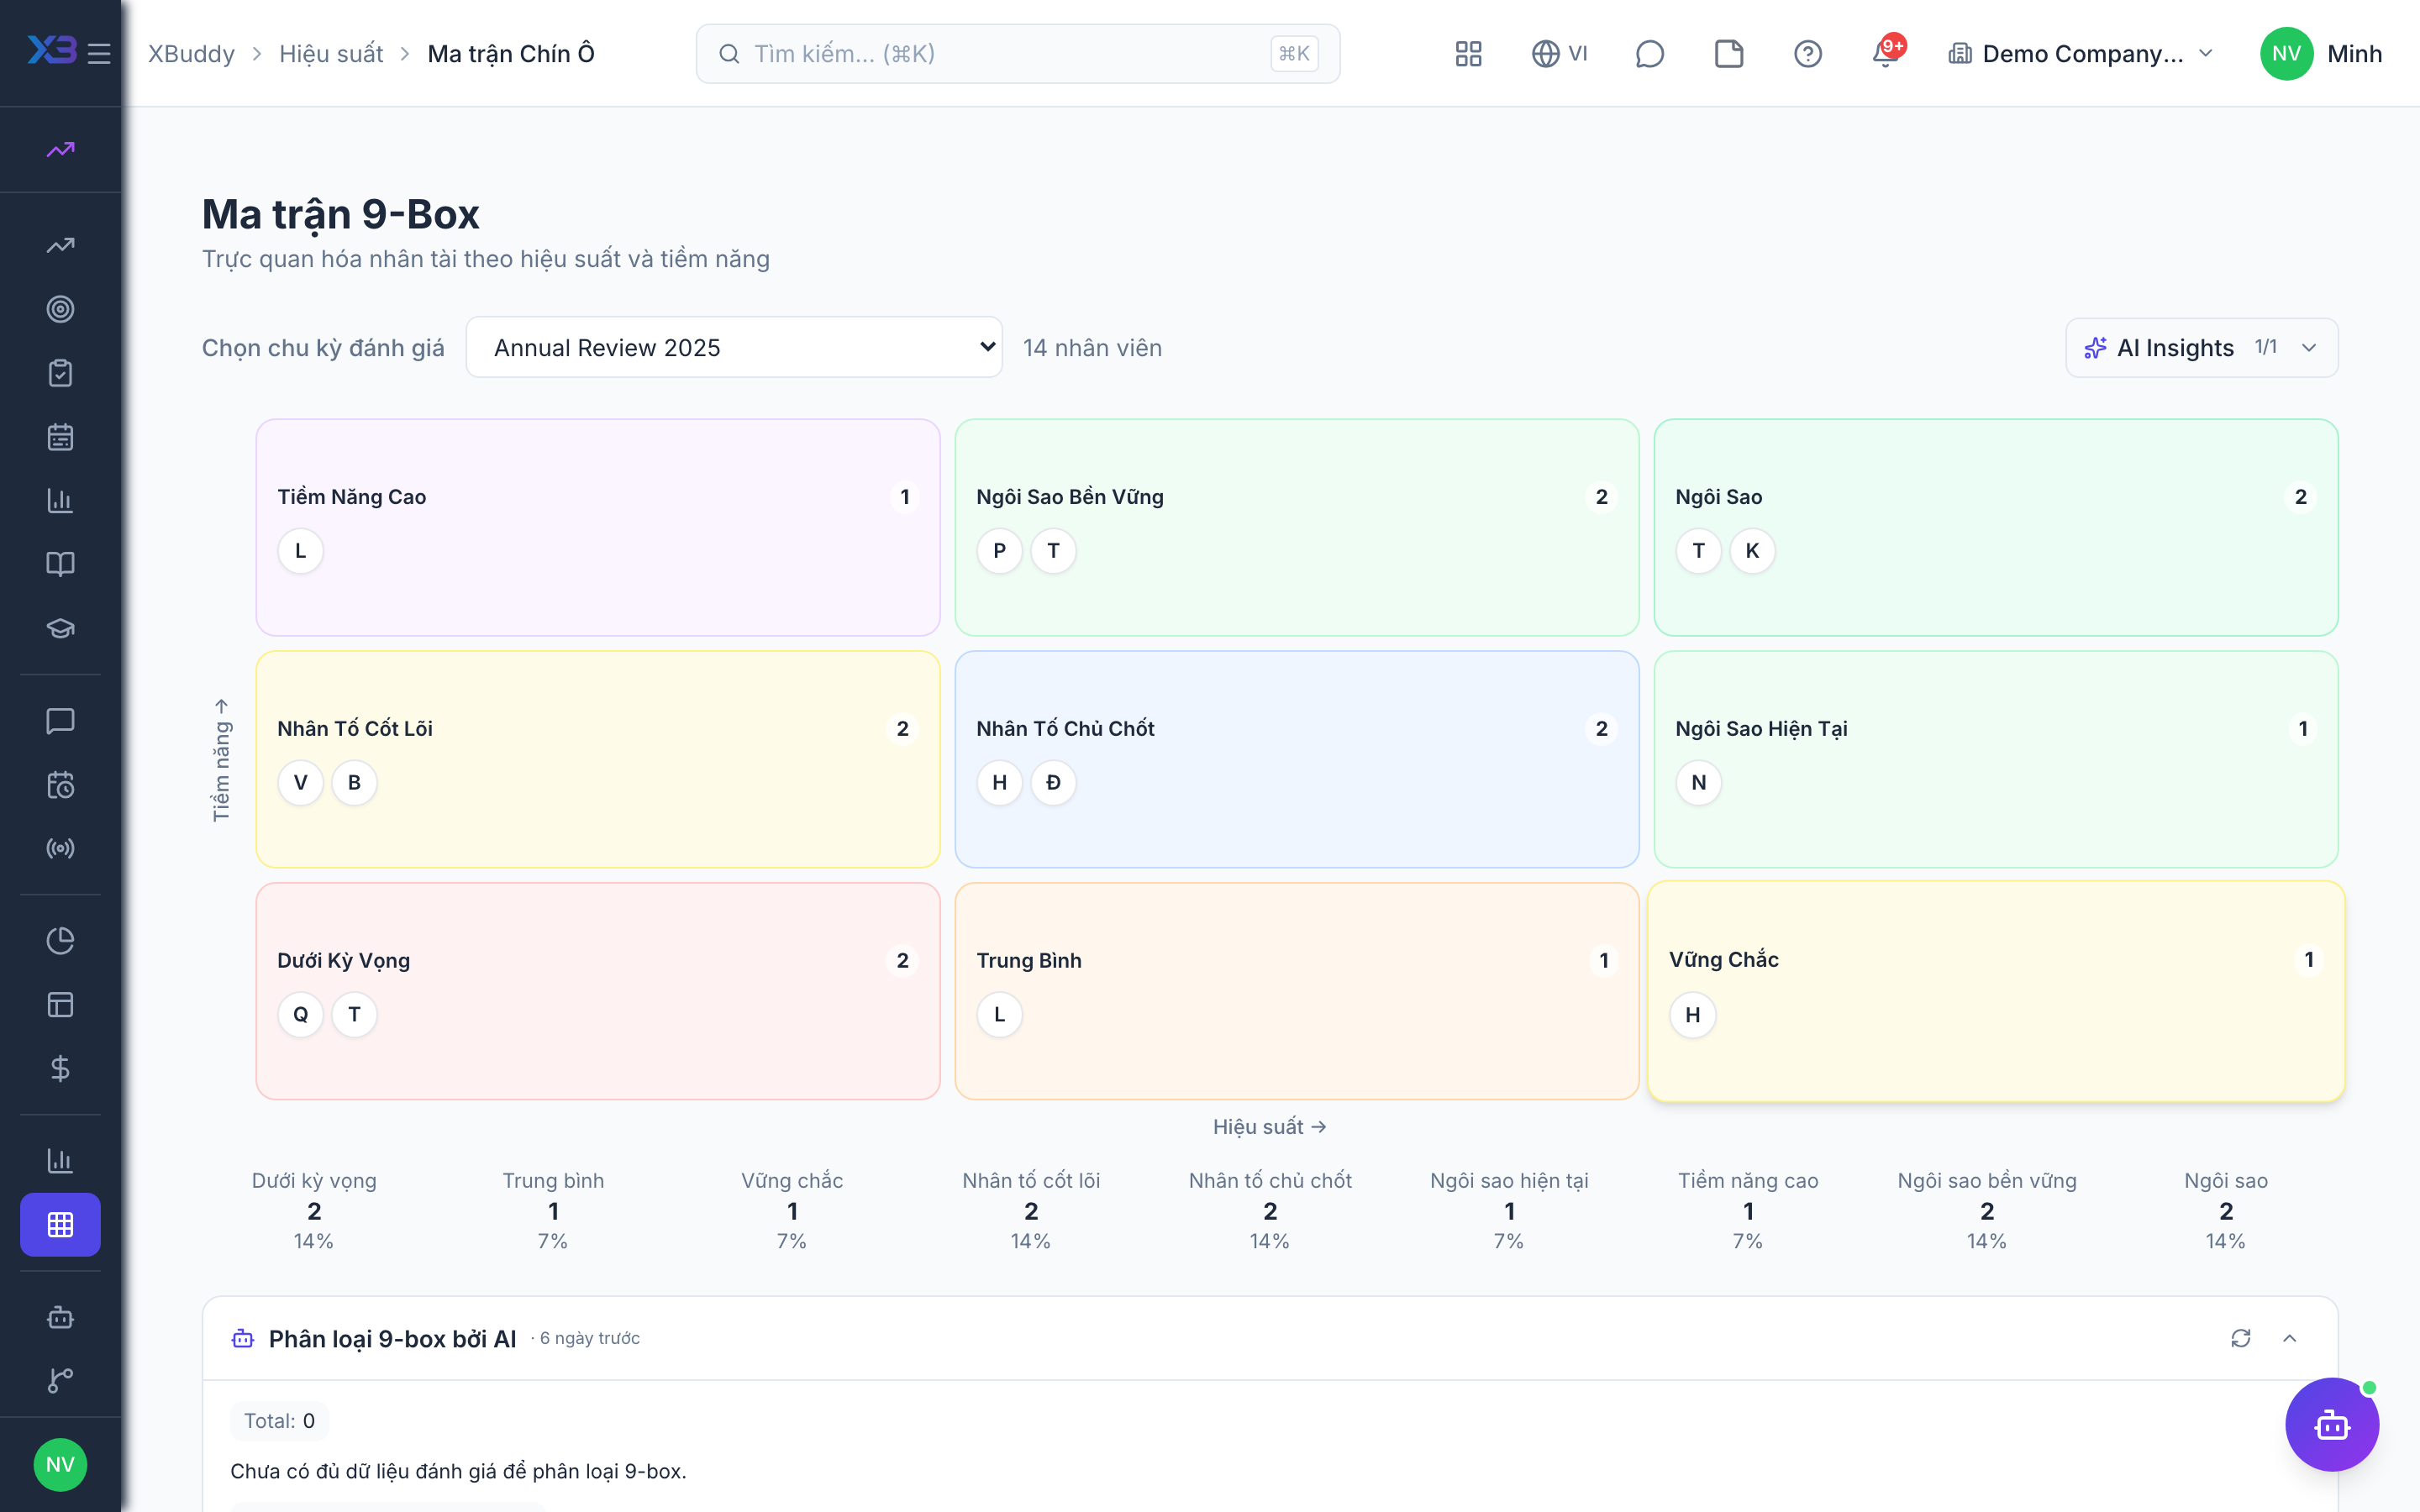Screen dimensions: 2420x1512
Task: Select employee avatar V in Nhân Tố Cốt Lõi
Action: pos(300,782)
